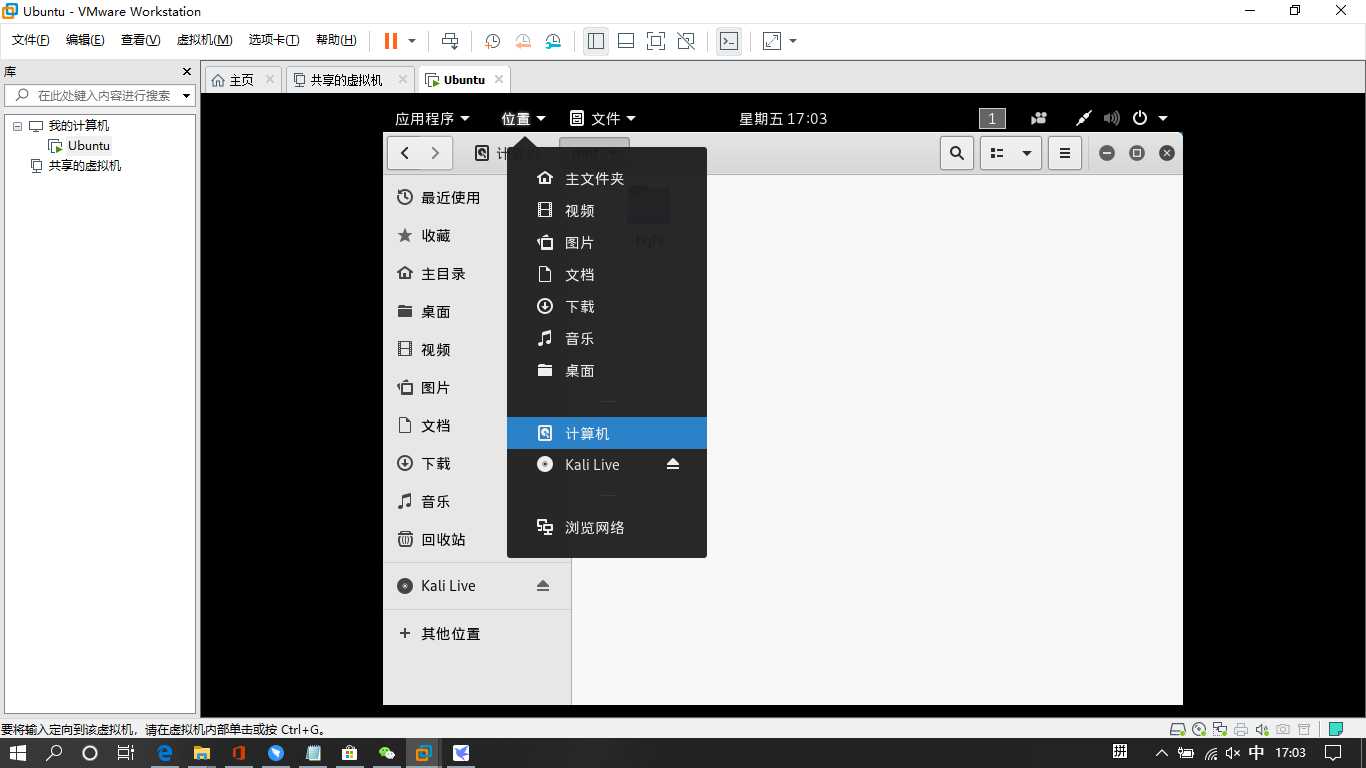Close the library panel

click(x=187, y=72)
